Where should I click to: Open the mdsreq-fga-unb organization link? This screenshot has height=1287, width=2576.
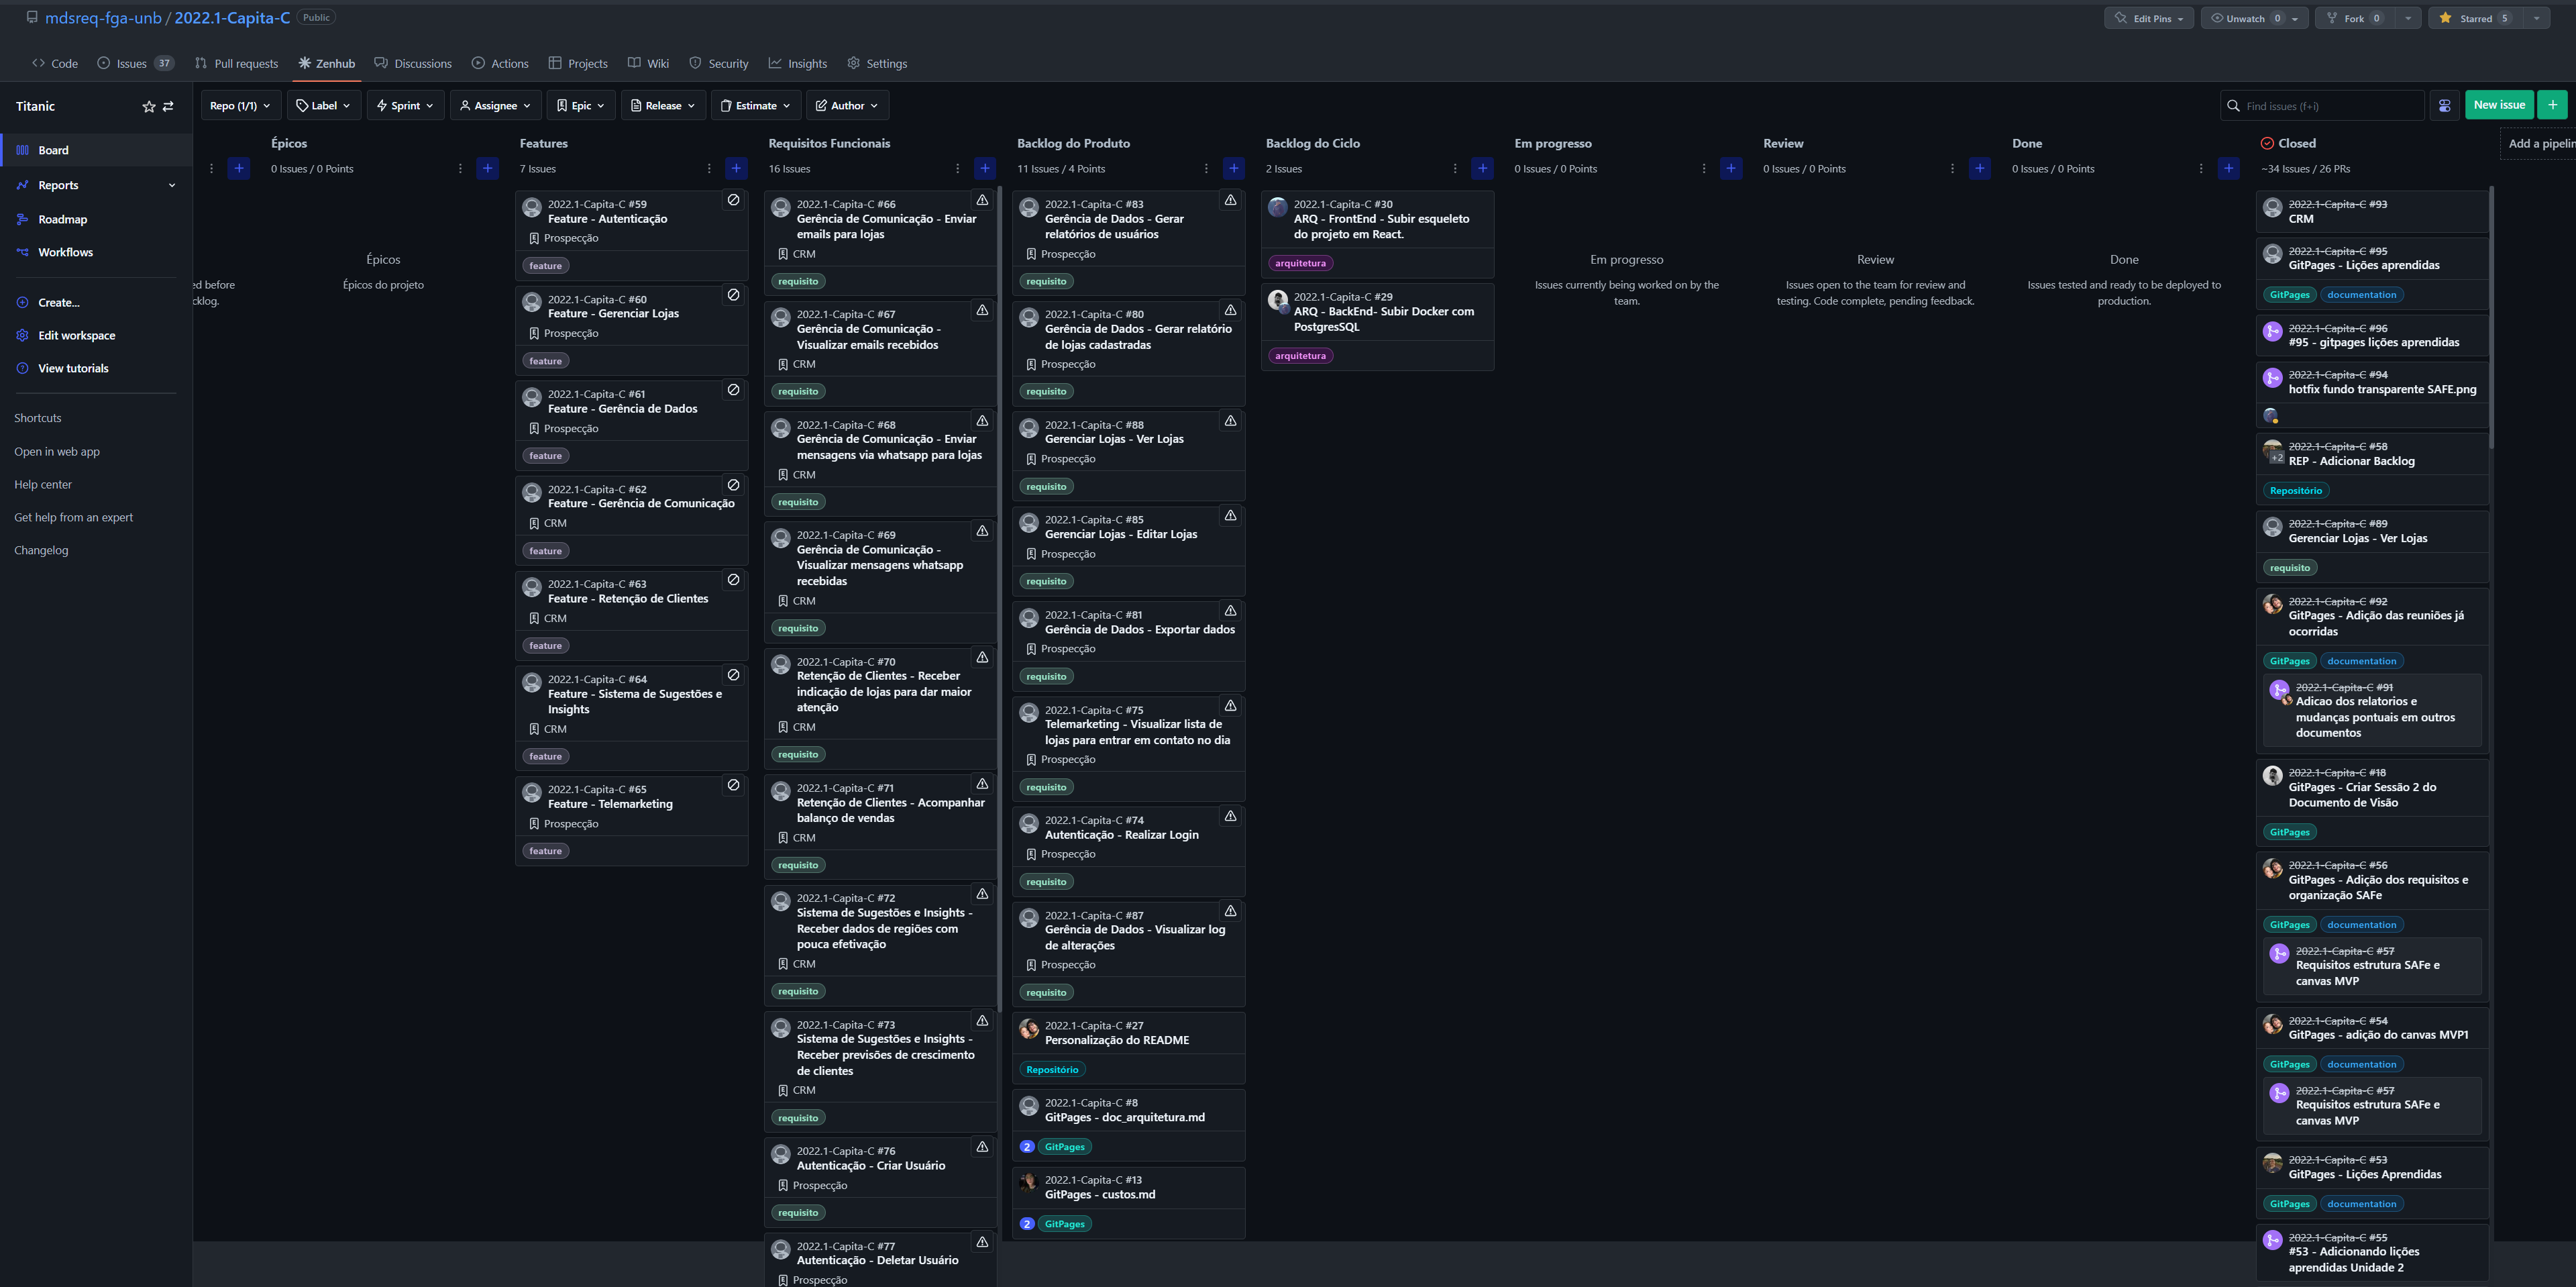point(103,18)
